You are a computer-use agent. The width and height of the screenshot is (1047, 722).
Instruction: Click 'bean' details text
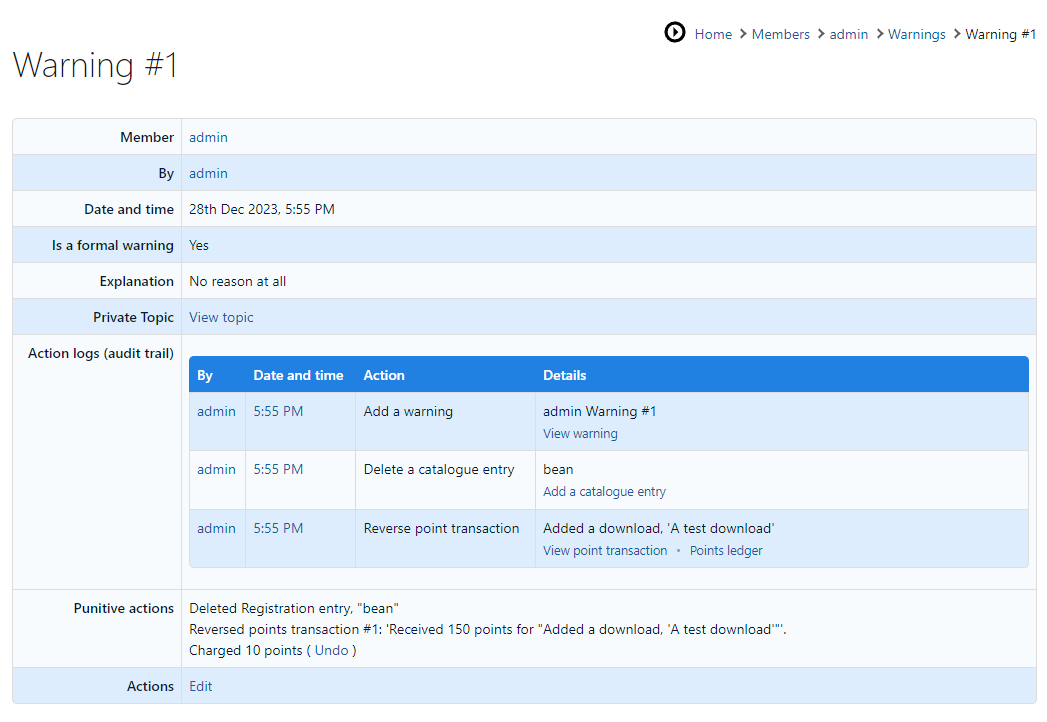click(558, 470)
